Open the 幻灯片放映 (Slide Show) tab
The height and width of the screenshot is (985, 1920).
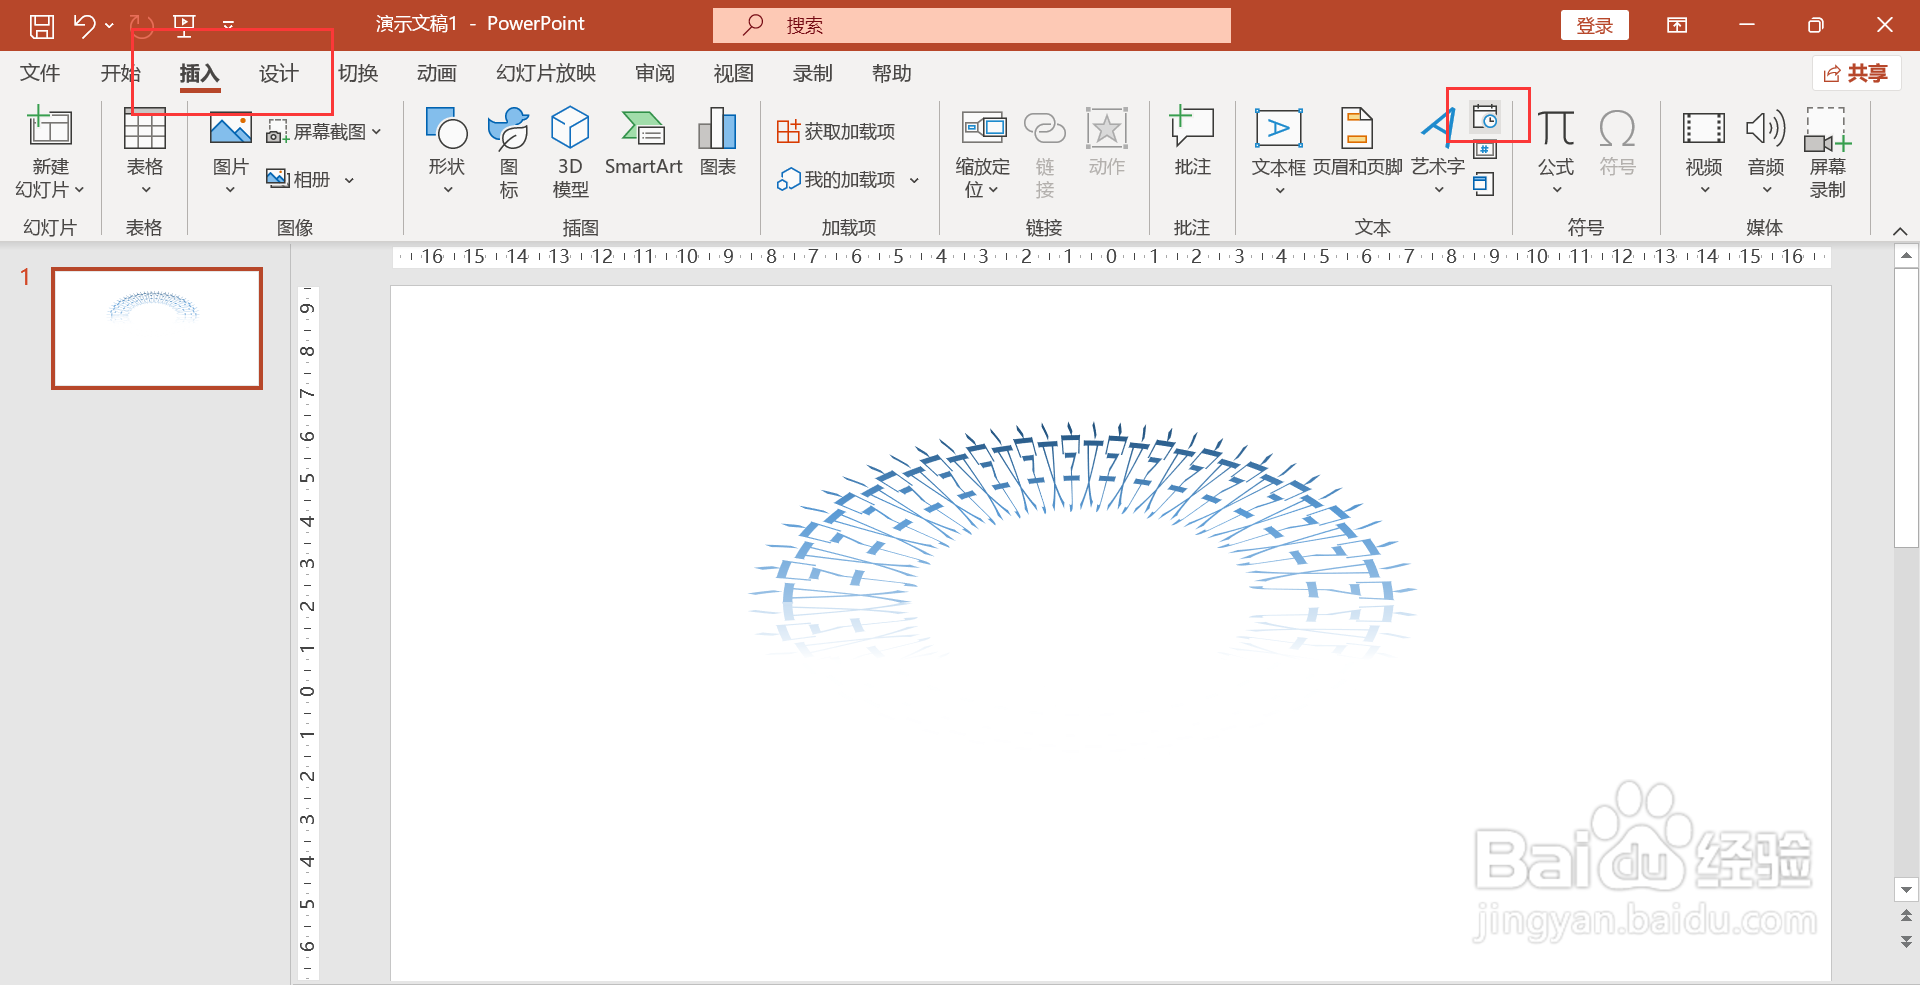(x=546, y=73)
